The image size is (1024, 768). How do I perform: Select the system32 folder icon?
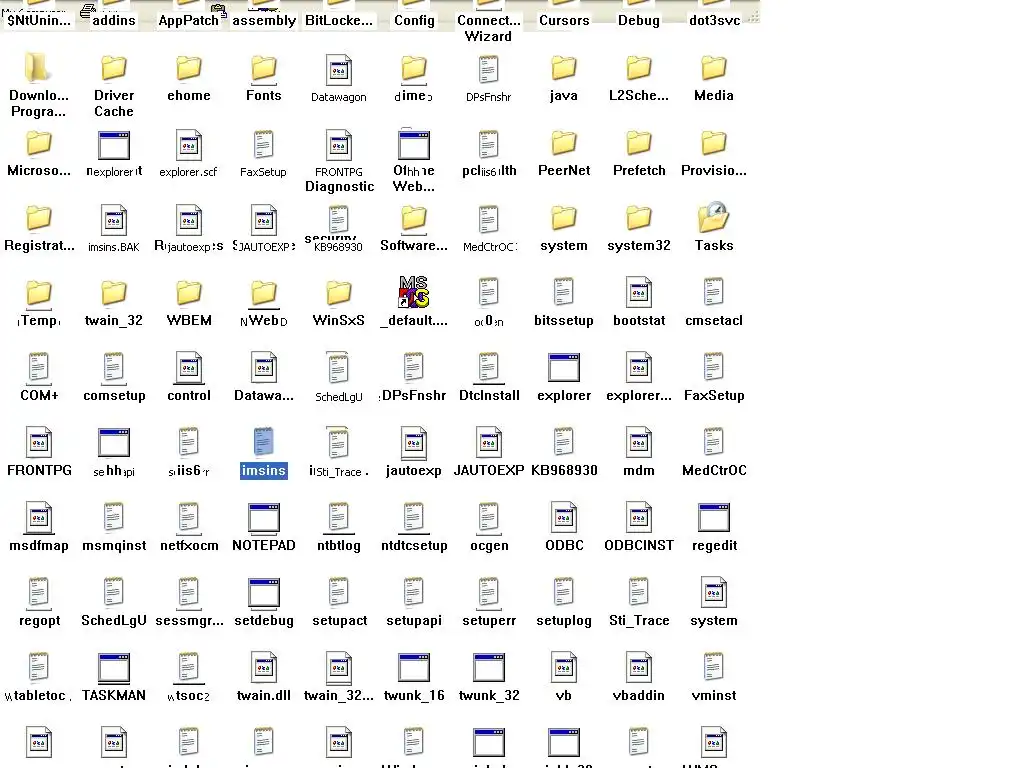pos(639,218)
